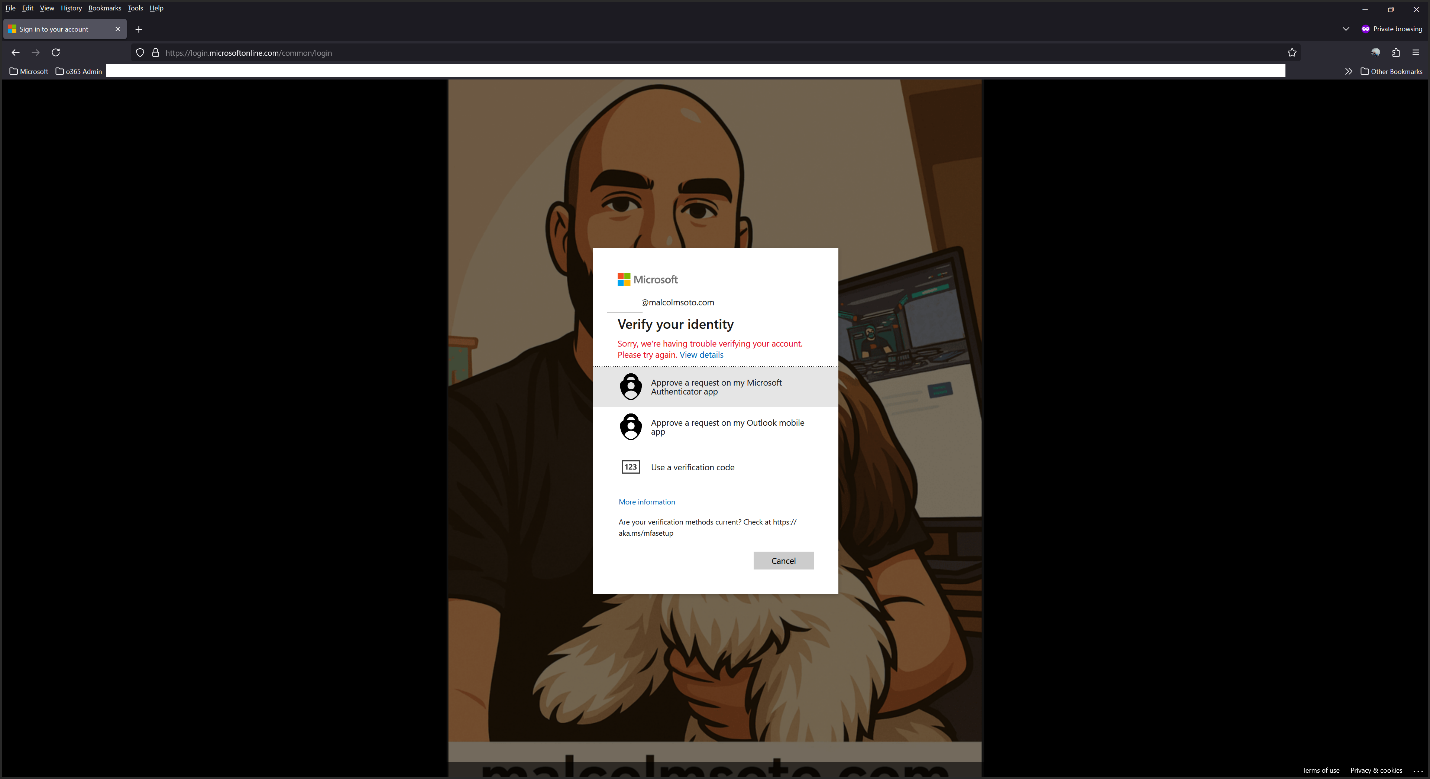
Task: Open the o365 Admin bookmarks folder
Action: tap(79, 71)
